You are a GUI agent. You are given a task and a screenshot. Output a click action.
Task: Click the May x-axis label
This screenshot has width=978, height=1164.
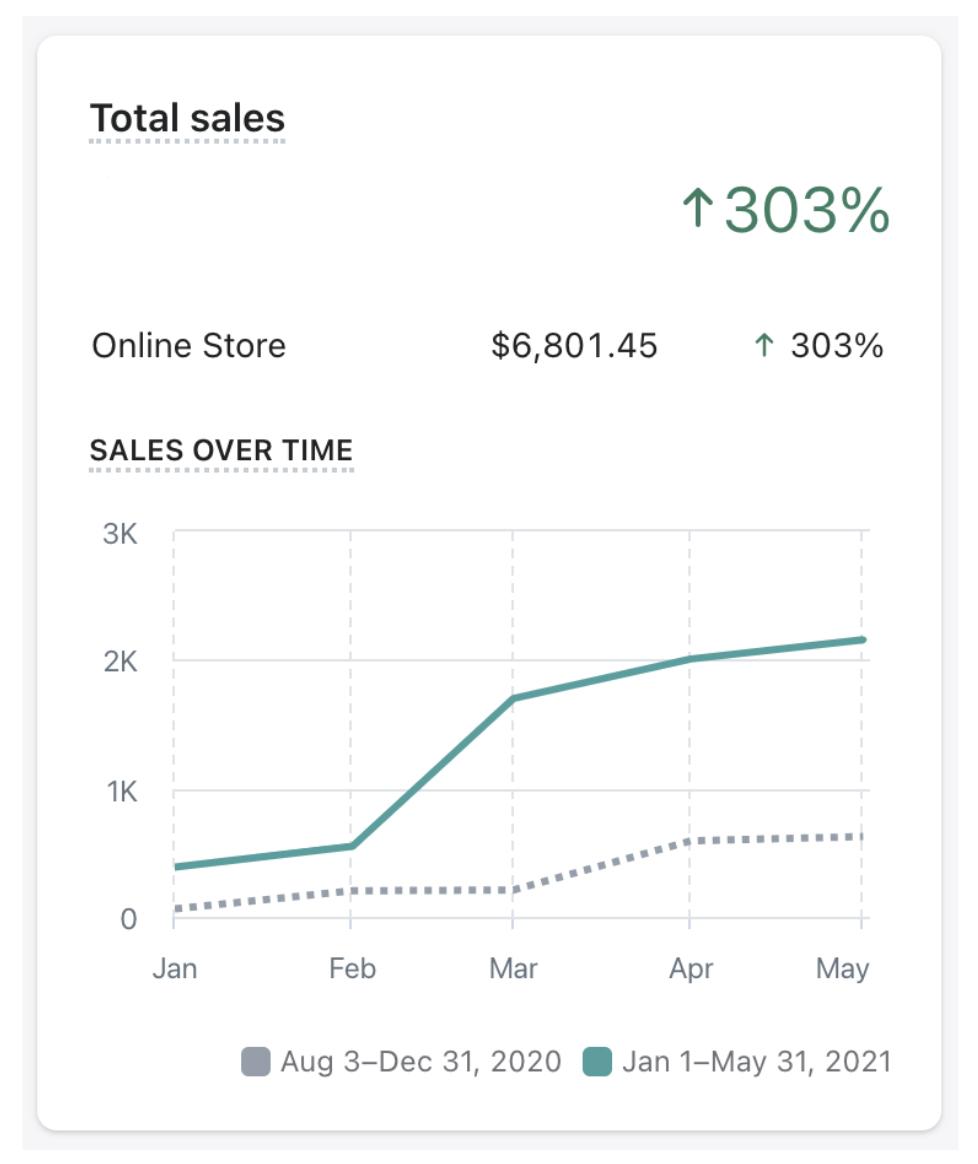click(842, 970)
